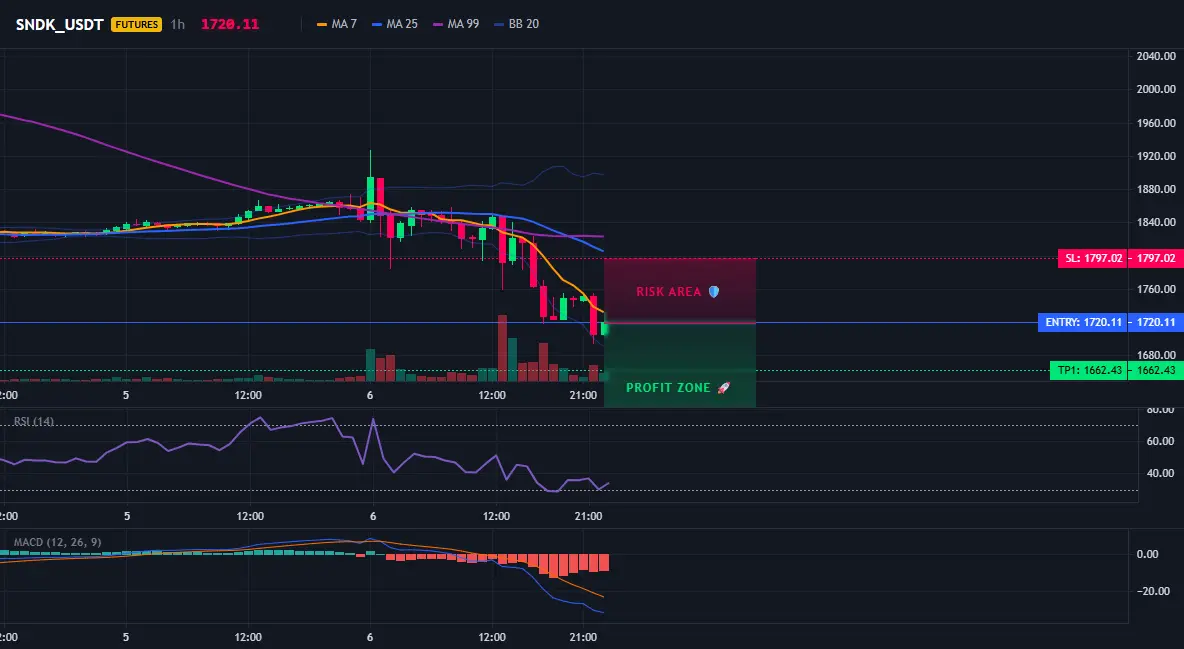Image resolution: width=1184 pixels, height=649 pixels.
Task: Click the 2000.00 price axis value
Action: click(x=1156, y=89)
